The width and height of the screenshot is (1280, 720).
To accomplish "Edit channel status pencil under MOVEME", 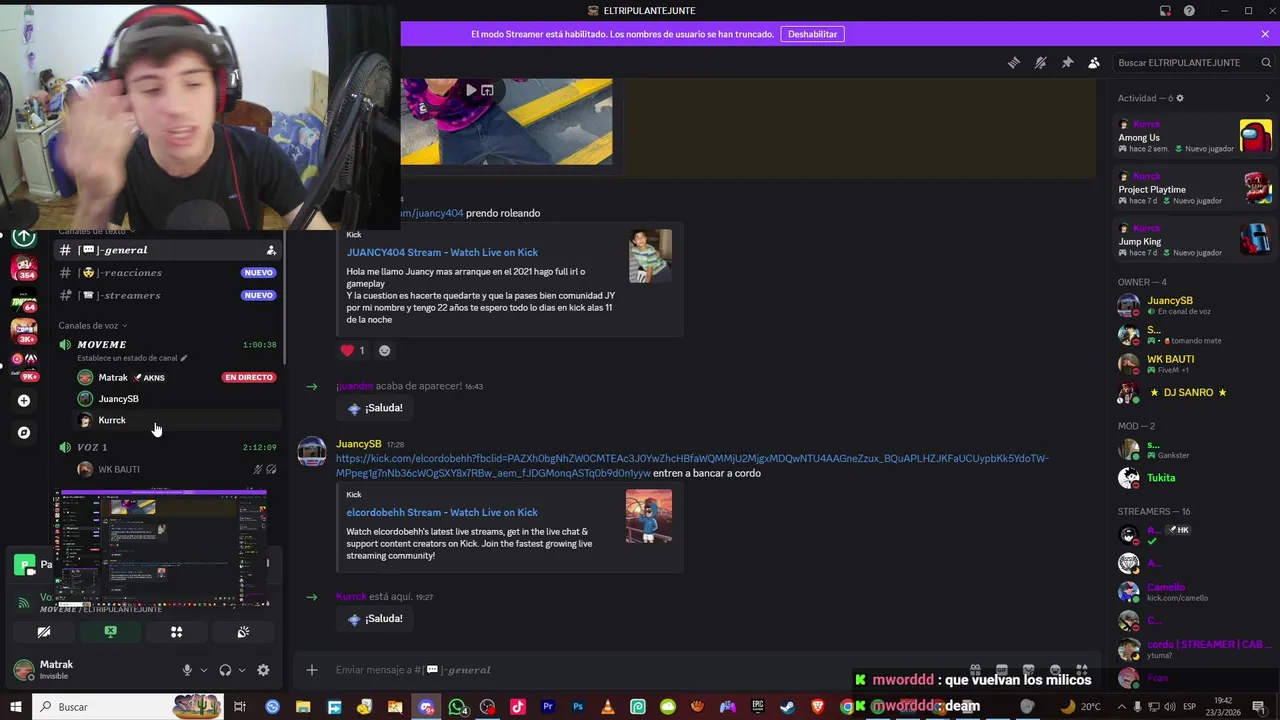I will click(183, 358).
